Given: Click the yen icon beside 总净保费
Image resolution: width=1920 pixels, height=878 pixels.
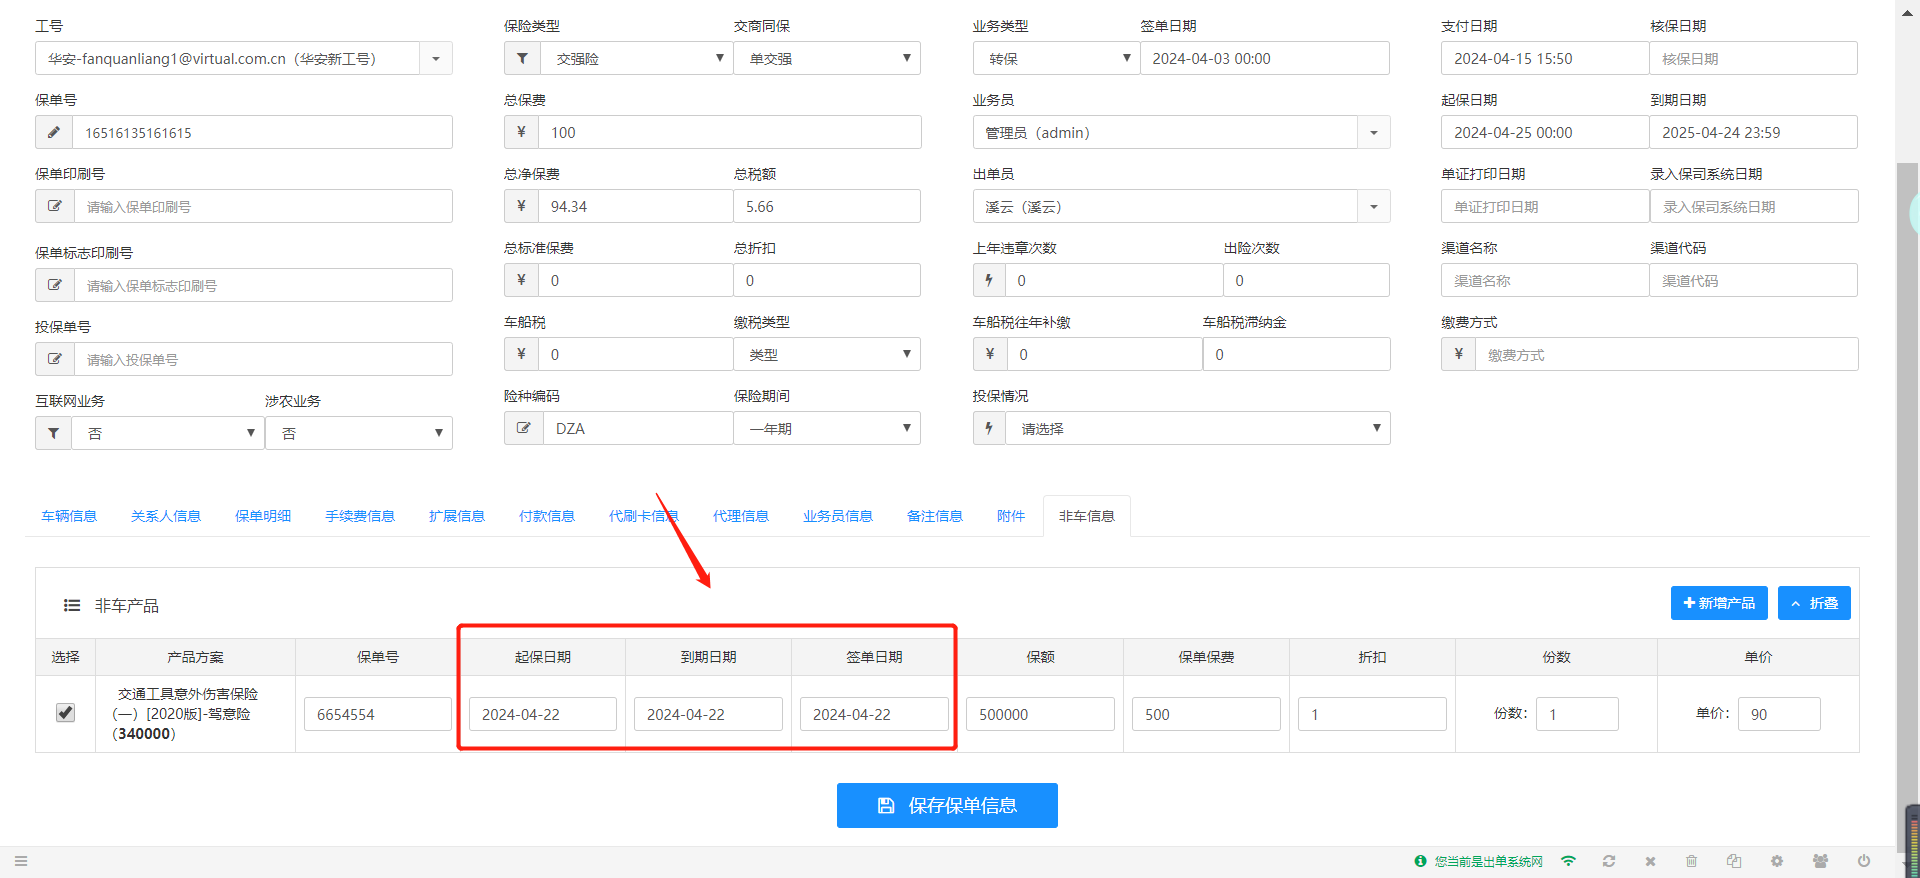Looking at the screenshot, I should (521, 206).
